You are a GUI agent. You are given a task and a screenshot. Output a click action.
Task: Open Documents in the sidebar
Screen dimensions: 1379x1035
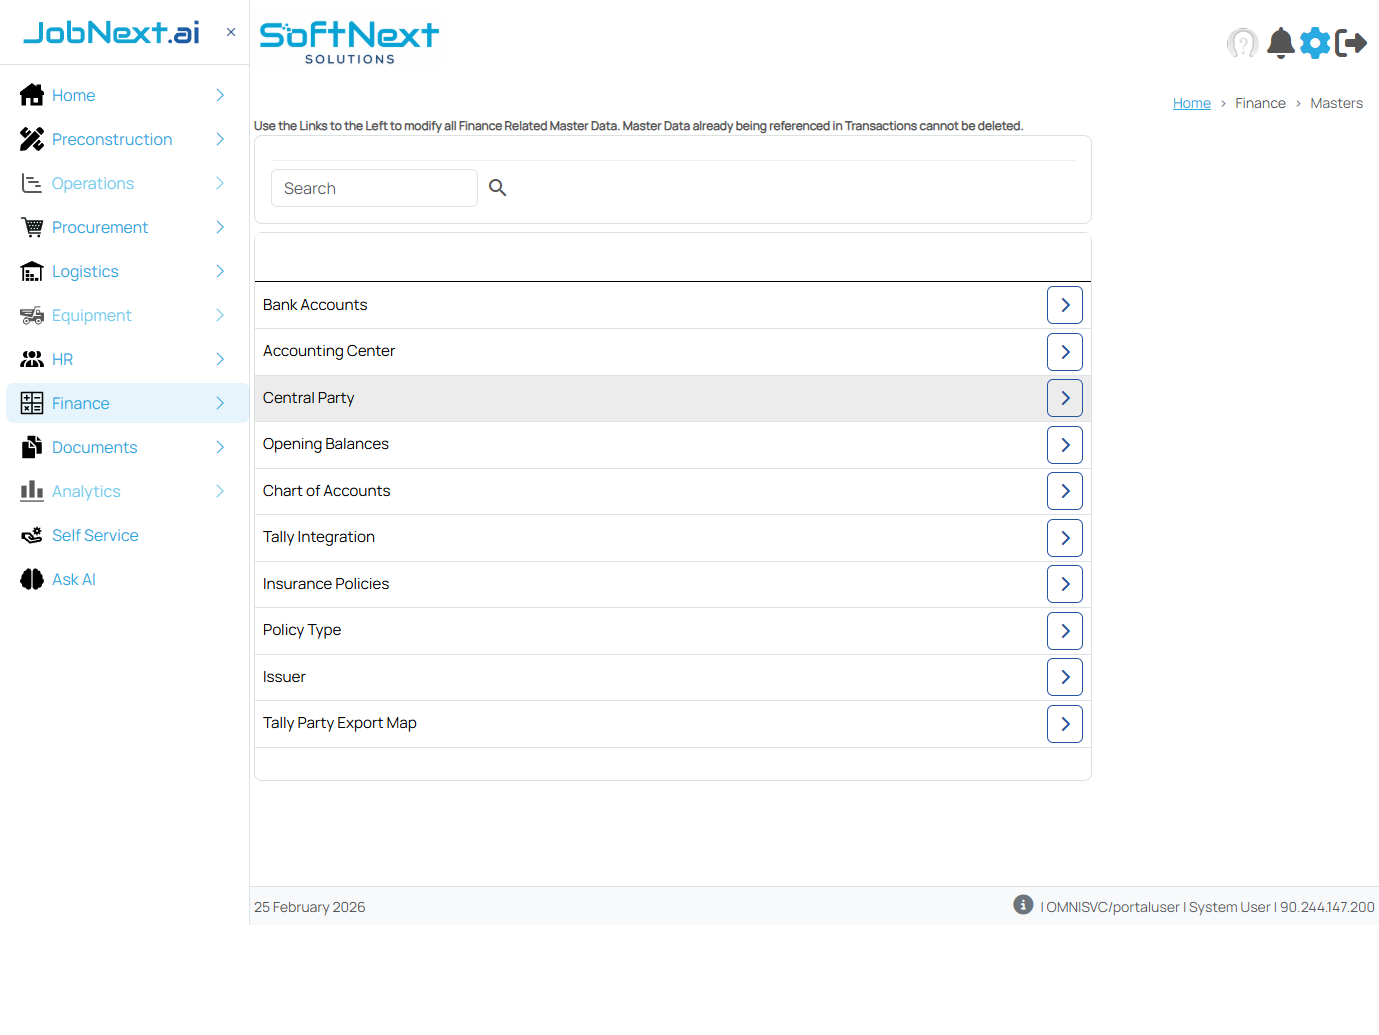pyautogui.click(x=94, y=448)
